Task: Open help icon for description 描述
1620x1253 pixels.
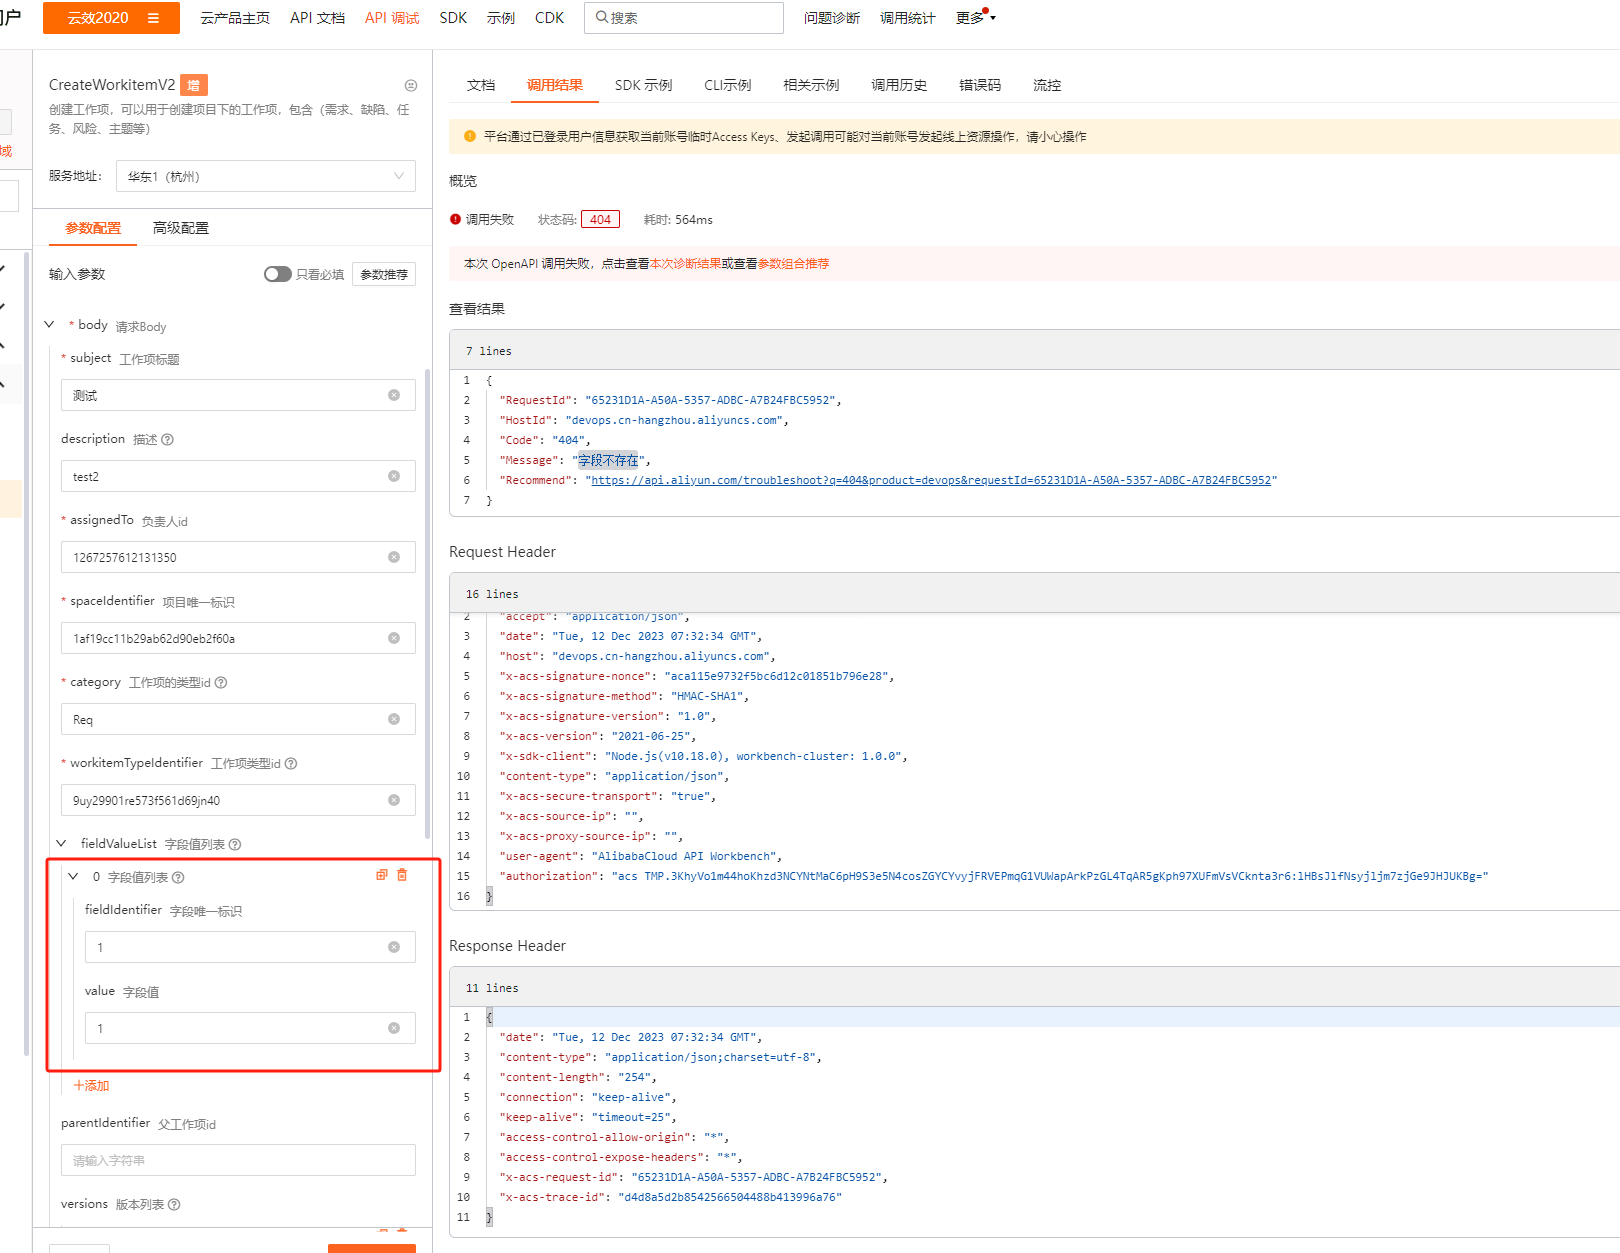Action: 168,439
